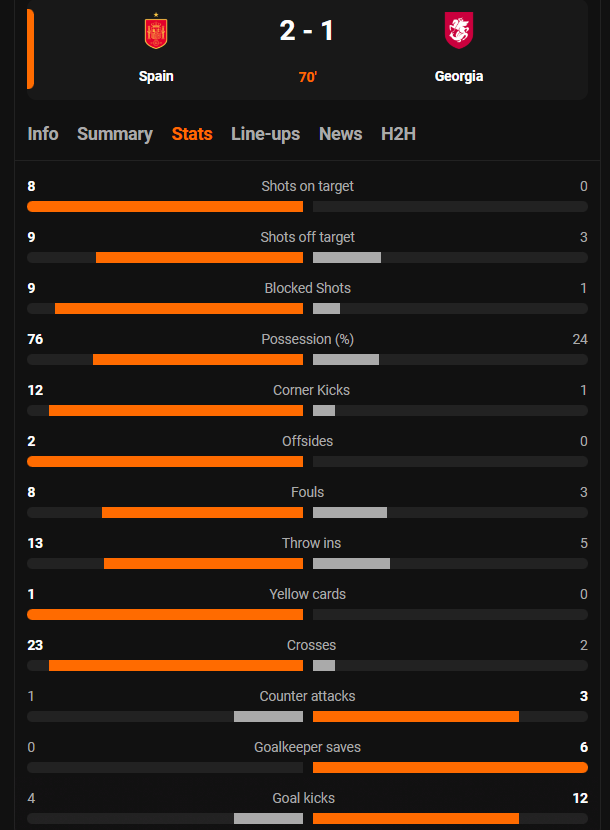Click the Offsides orange bar for Spain
This screenshot has height=830, width=610.
tap(165, 461)
